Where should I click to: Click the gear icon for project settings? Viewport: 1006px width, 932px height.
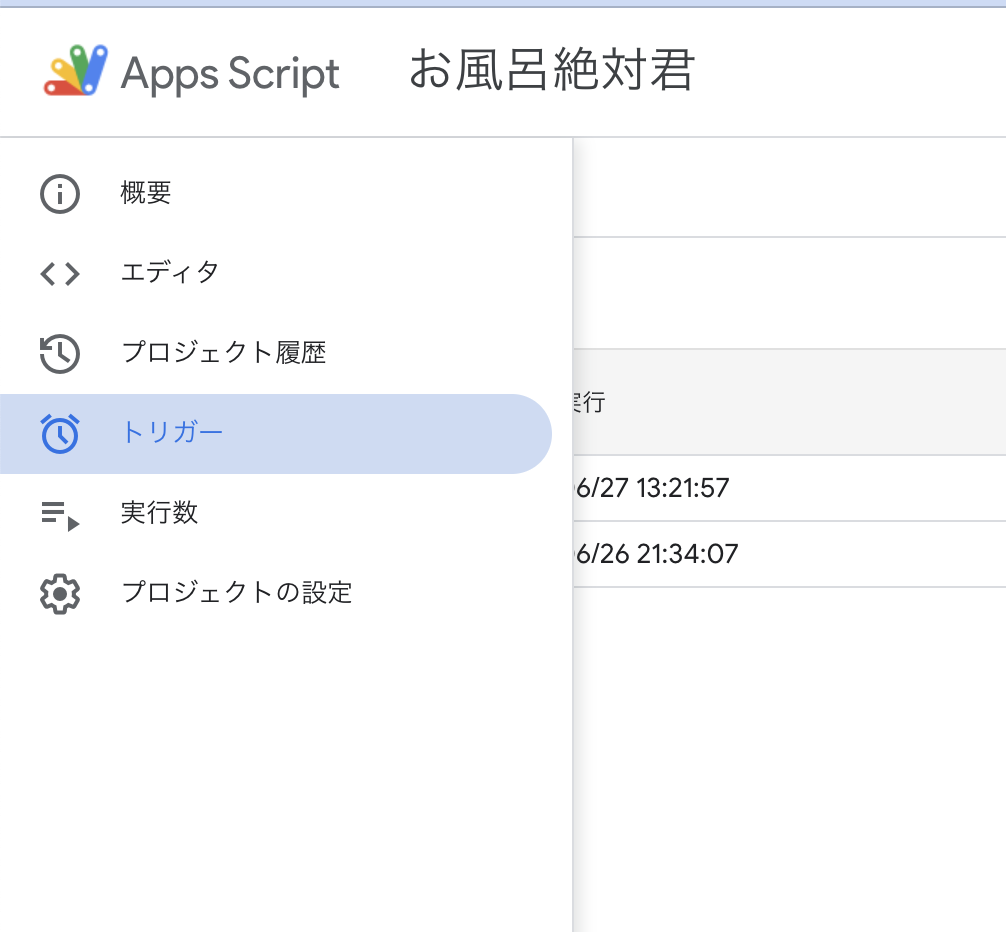[60, 593]
